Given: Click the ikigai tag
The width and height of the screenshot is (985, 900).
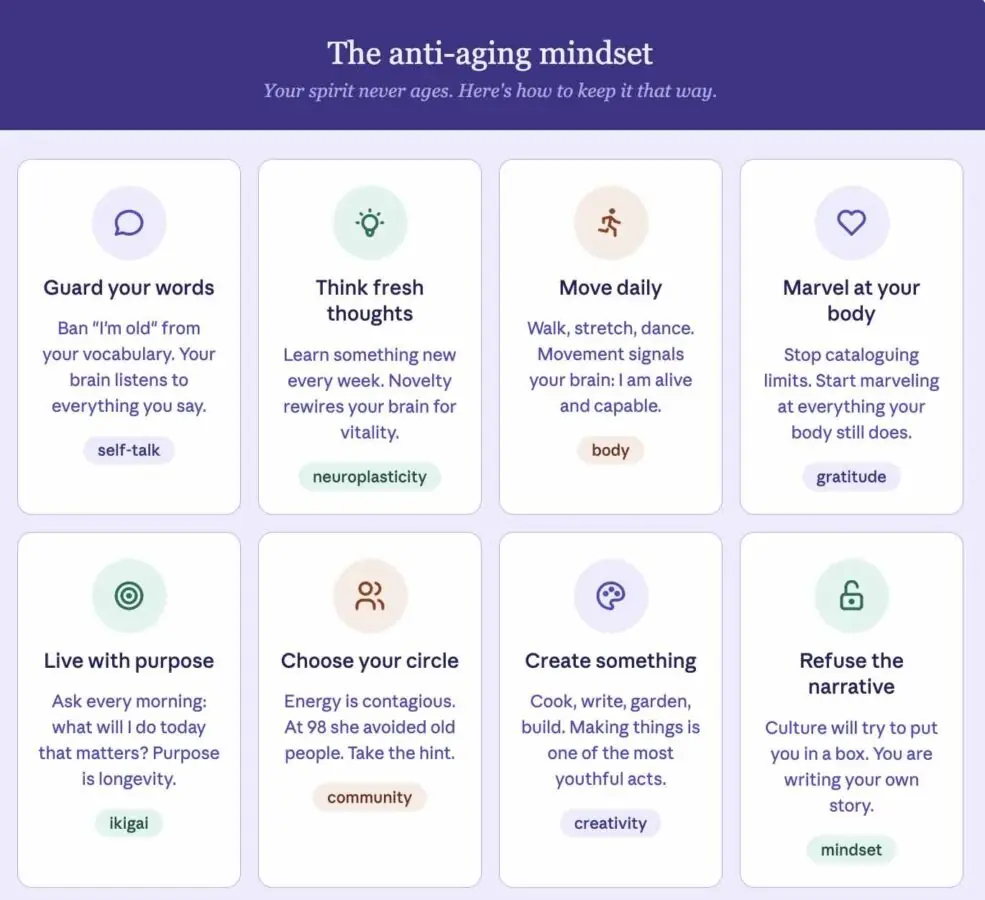Looking at the screenshot, I should click(x=129, y=823).
